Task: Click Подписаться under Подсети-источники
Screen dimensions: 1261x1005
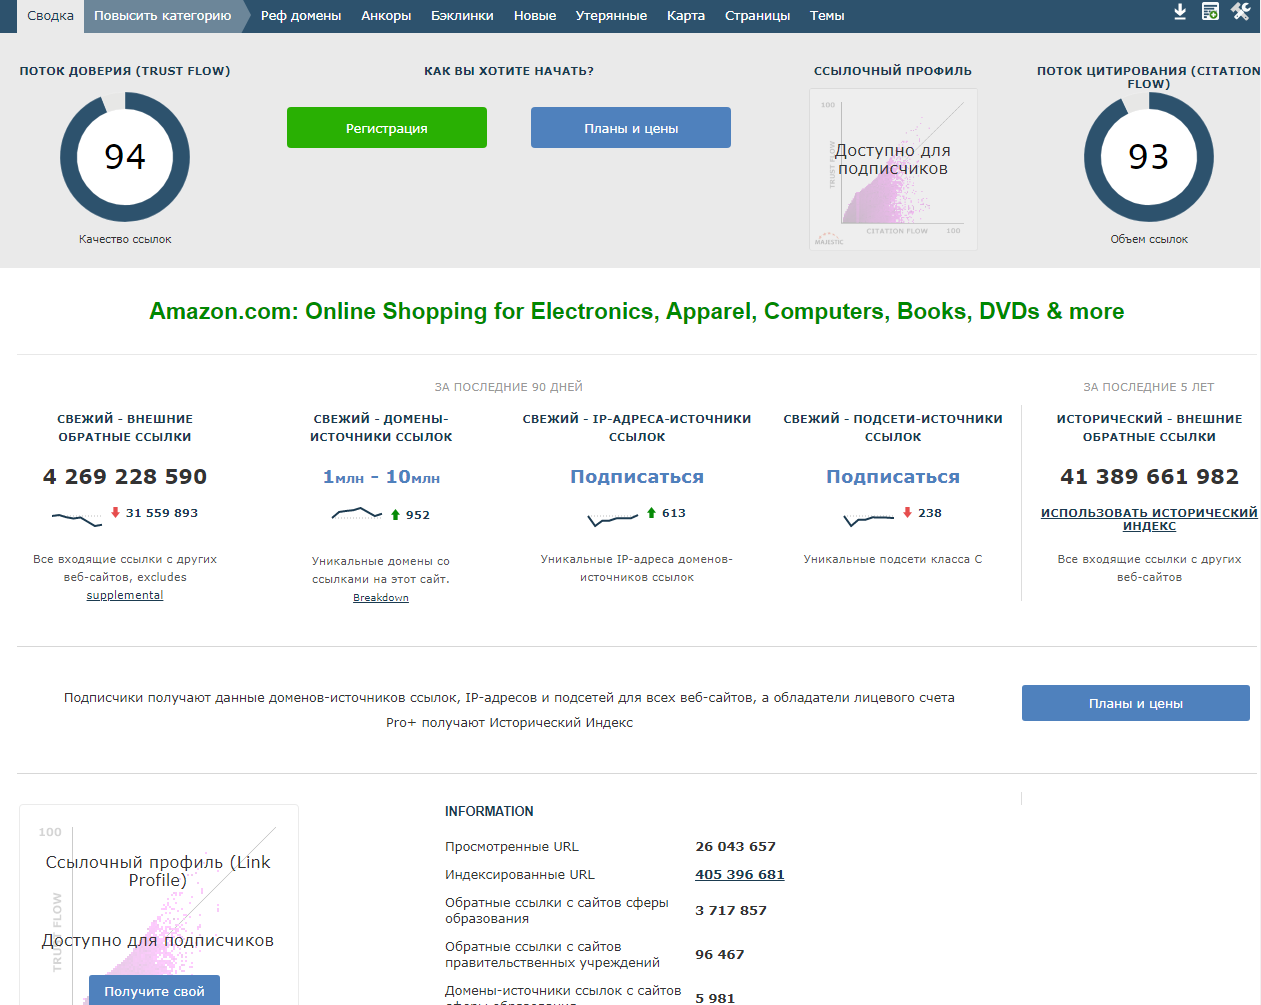Action: (x=893, y=477)
